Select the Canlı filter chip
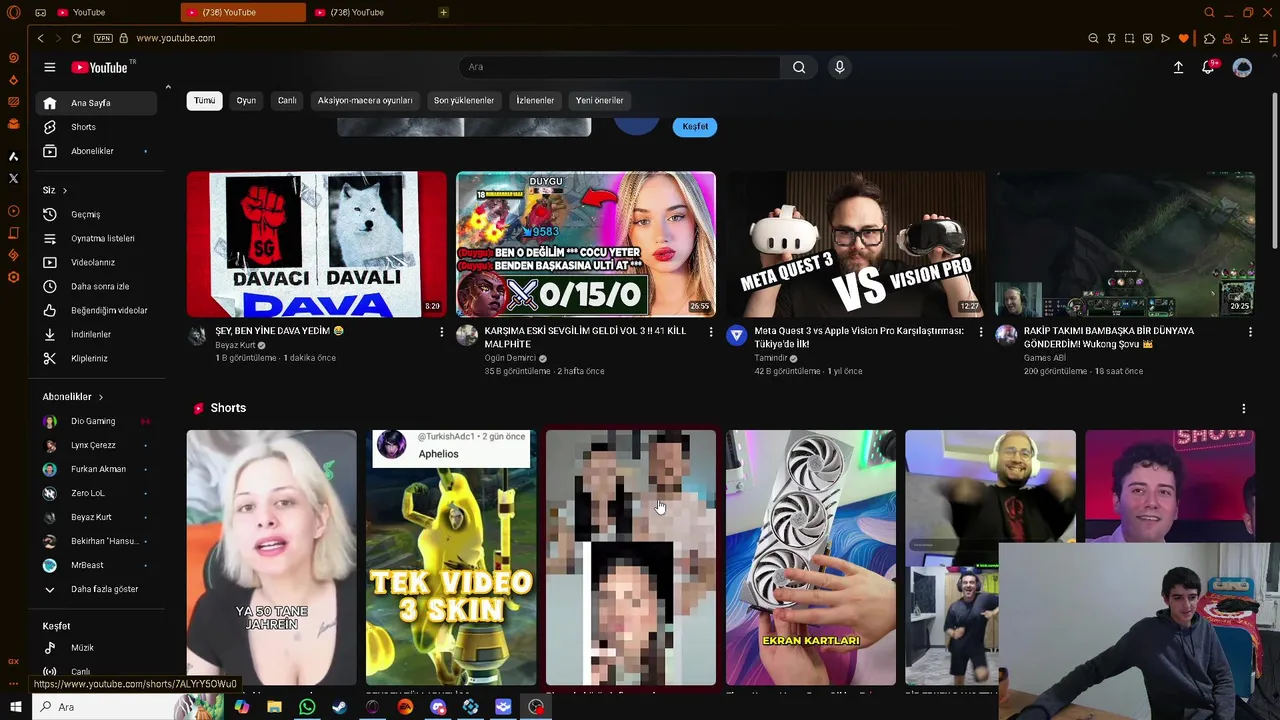Screen dimensions: 1280x720 click(287, 101)
